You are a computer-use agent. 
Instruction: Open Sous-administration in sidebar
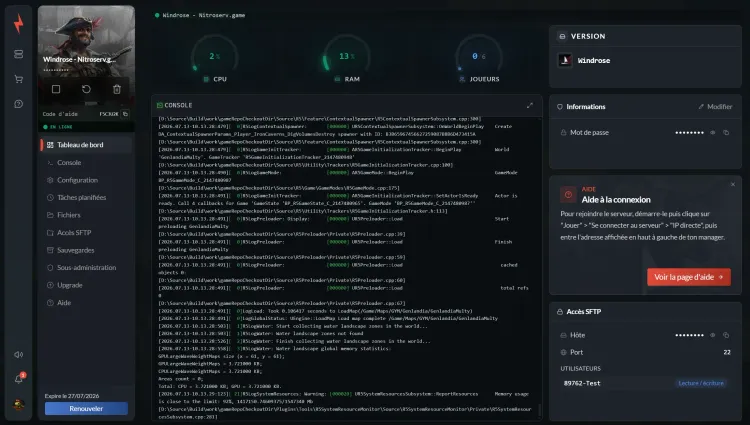pyautogui.click(x=86, y=268)
